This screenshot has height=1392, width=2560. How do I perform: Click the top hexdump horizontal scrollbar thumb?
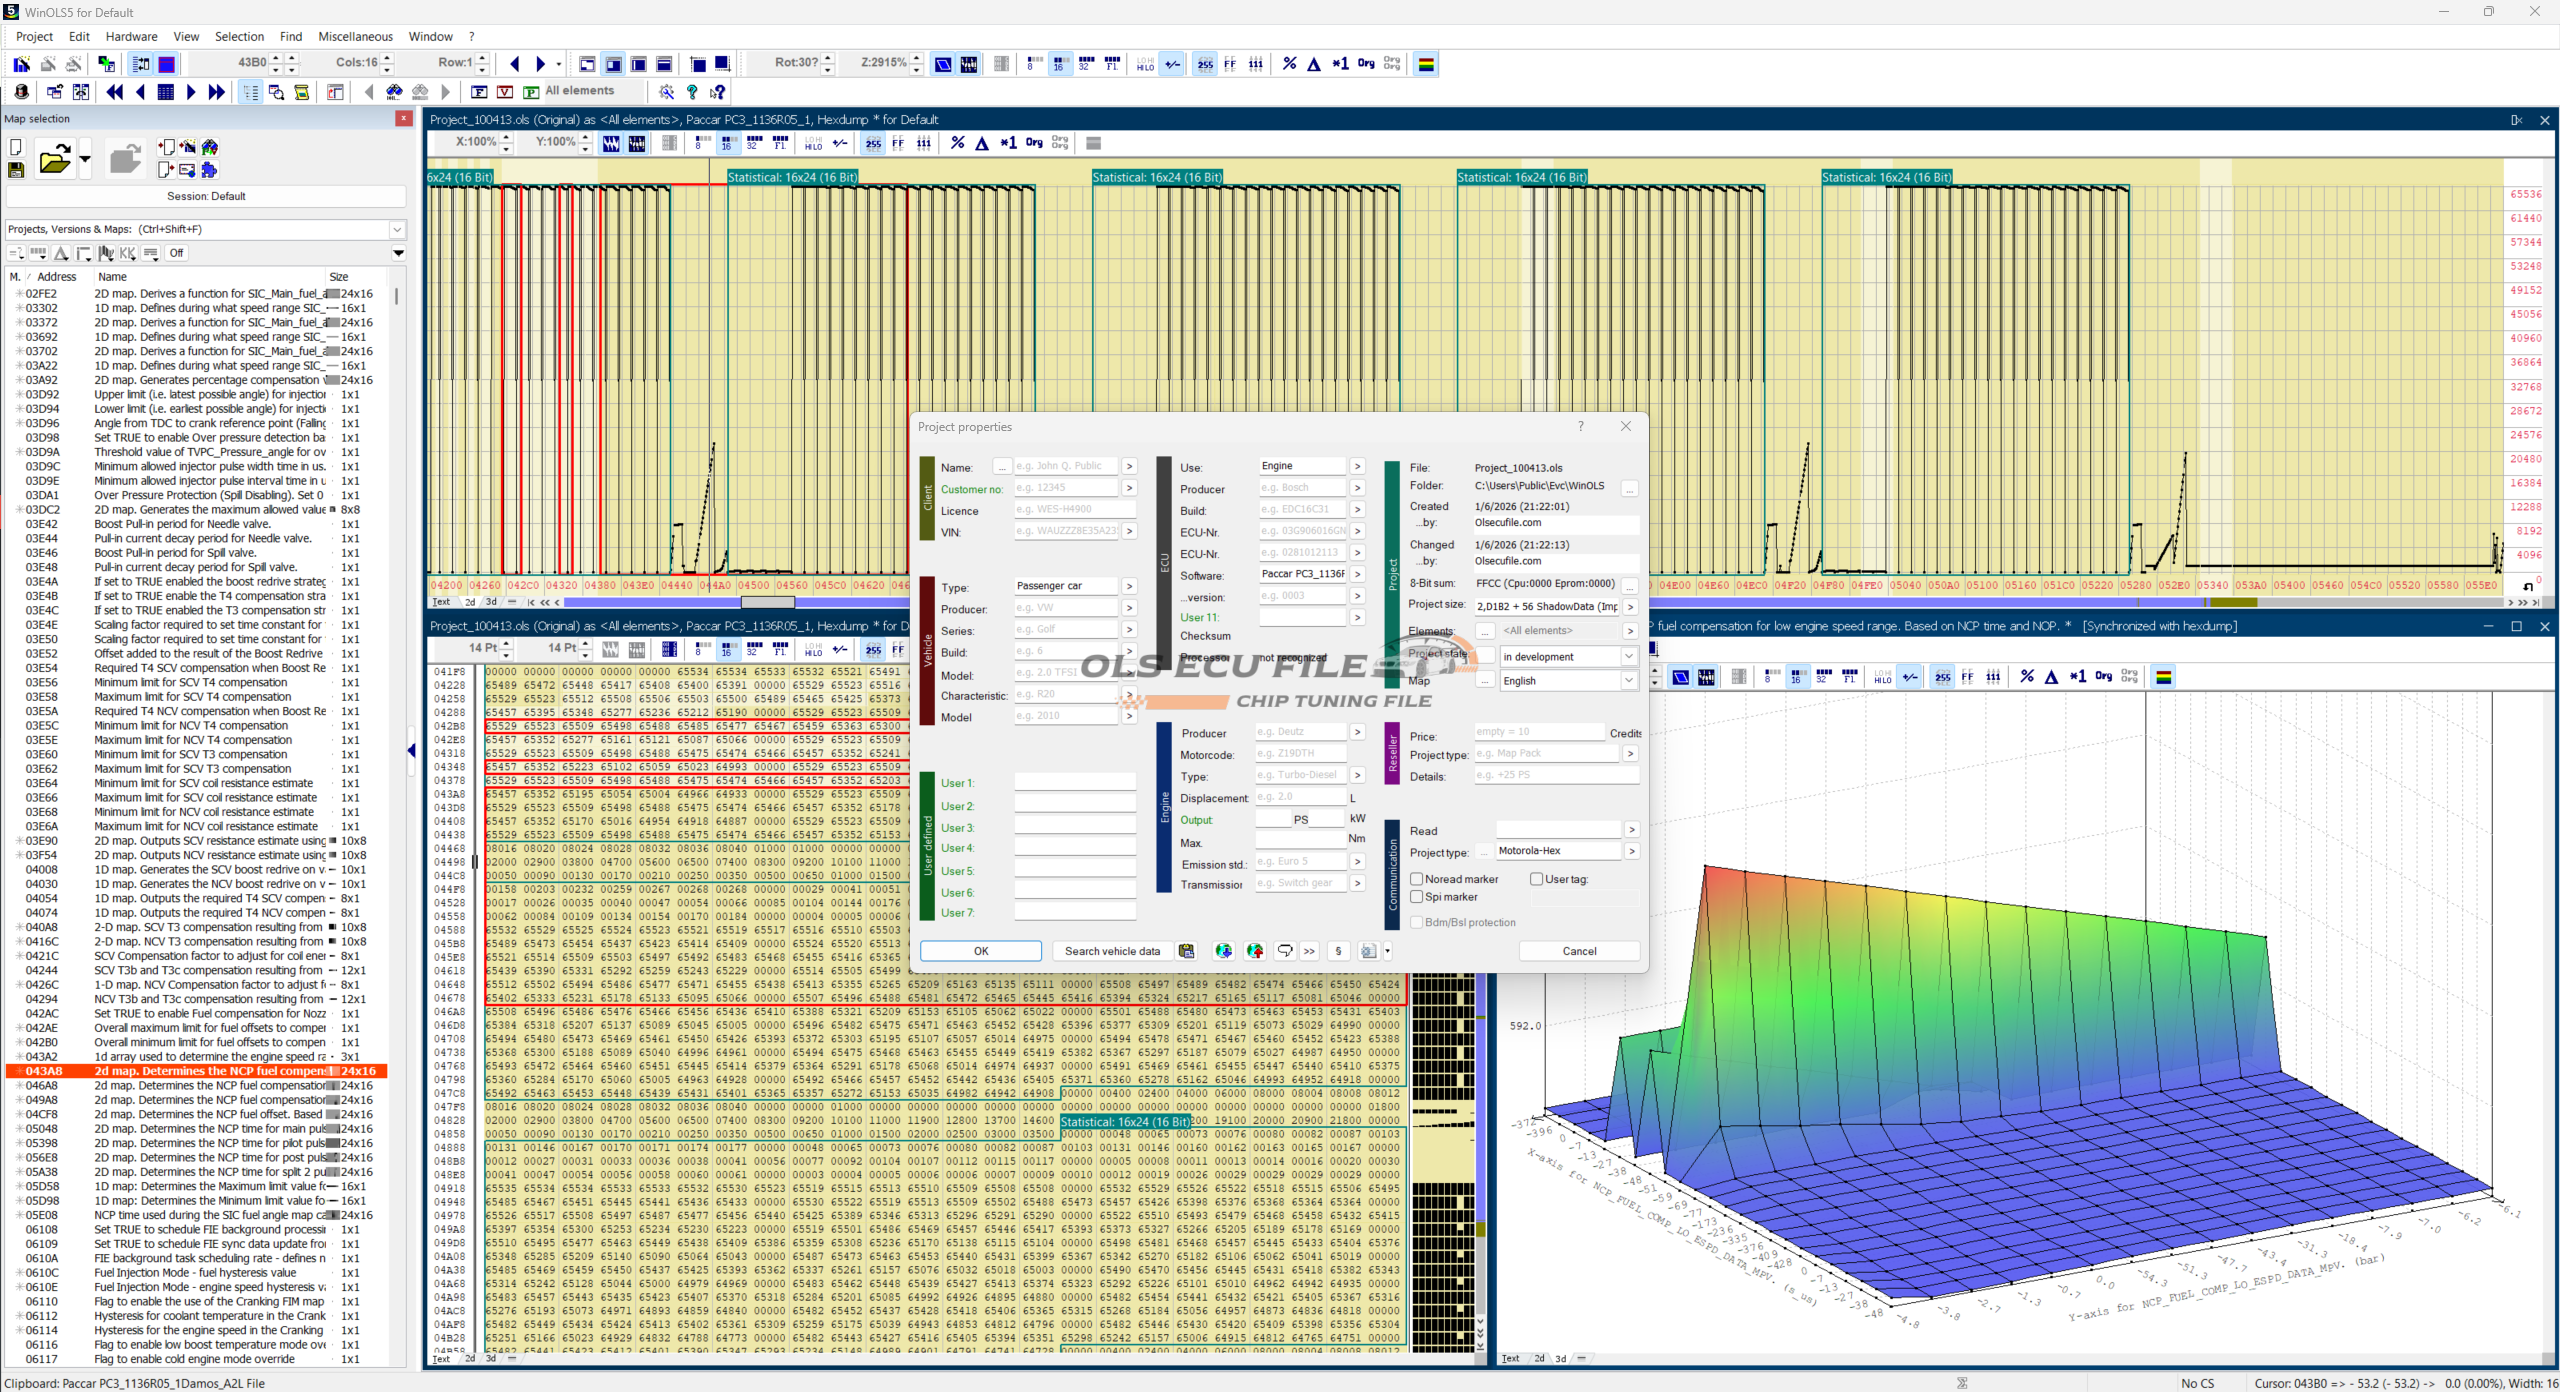[x=767, y=602]
